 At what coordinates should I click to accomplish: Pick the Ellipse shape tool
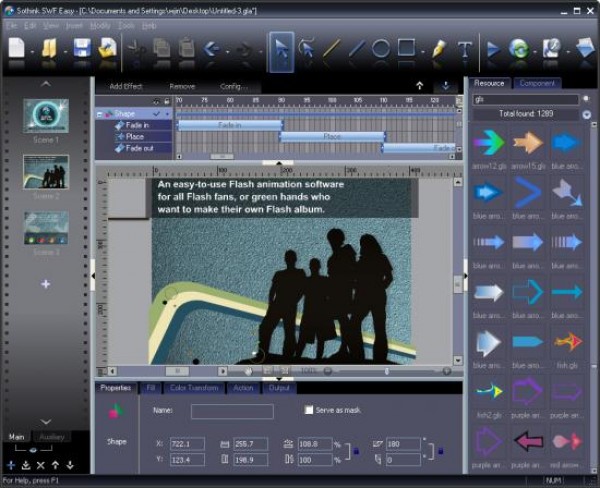coord(381,48)
